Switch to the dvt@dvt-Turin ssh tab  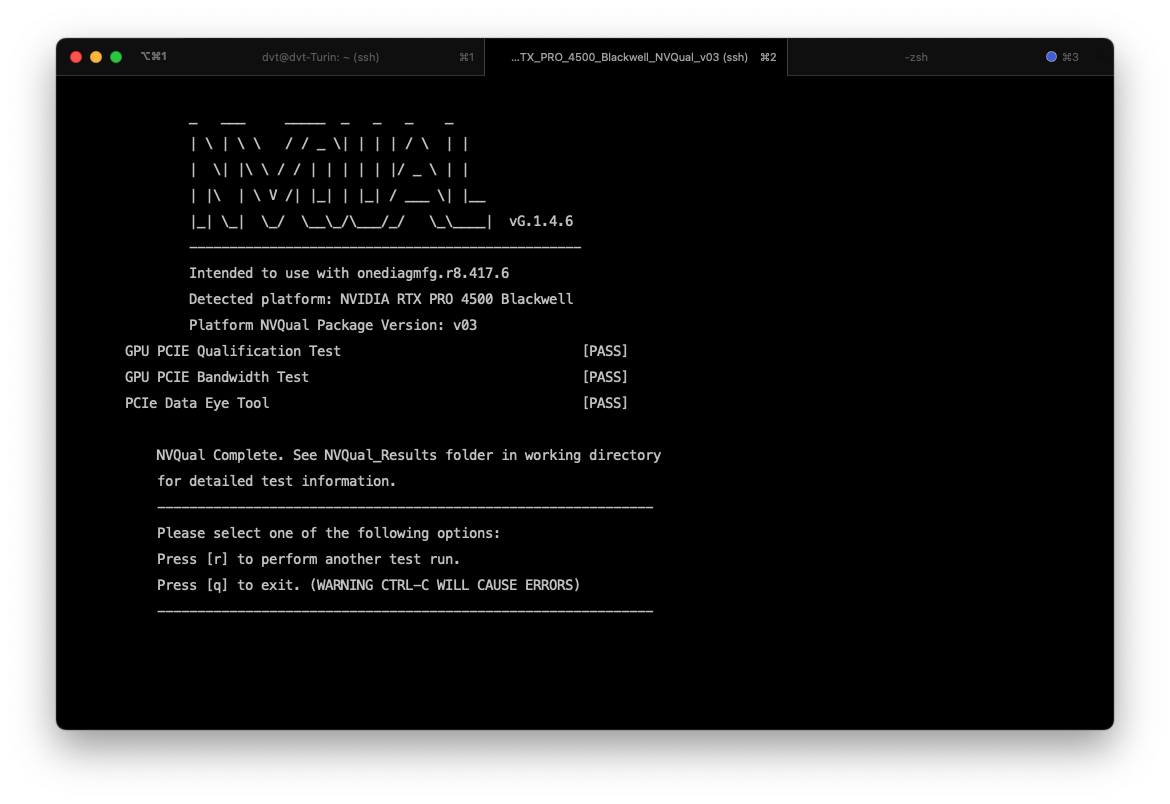pyautogui.click(x=320, y=57)
